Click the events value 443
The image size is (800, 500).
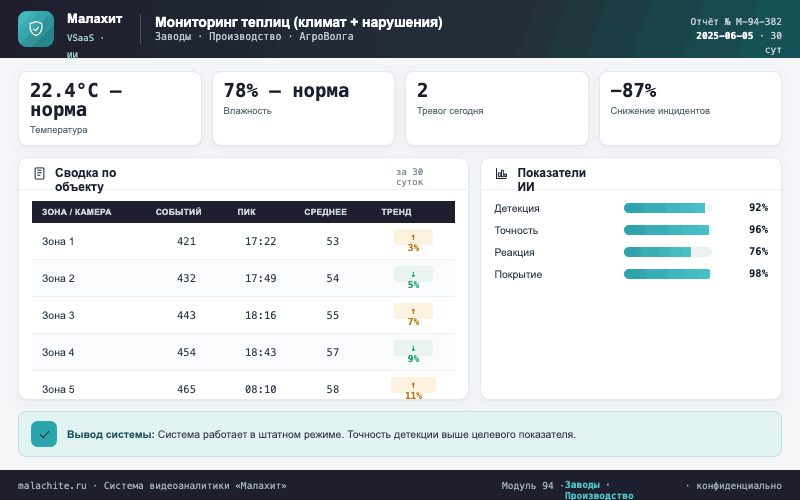point(186,315)
